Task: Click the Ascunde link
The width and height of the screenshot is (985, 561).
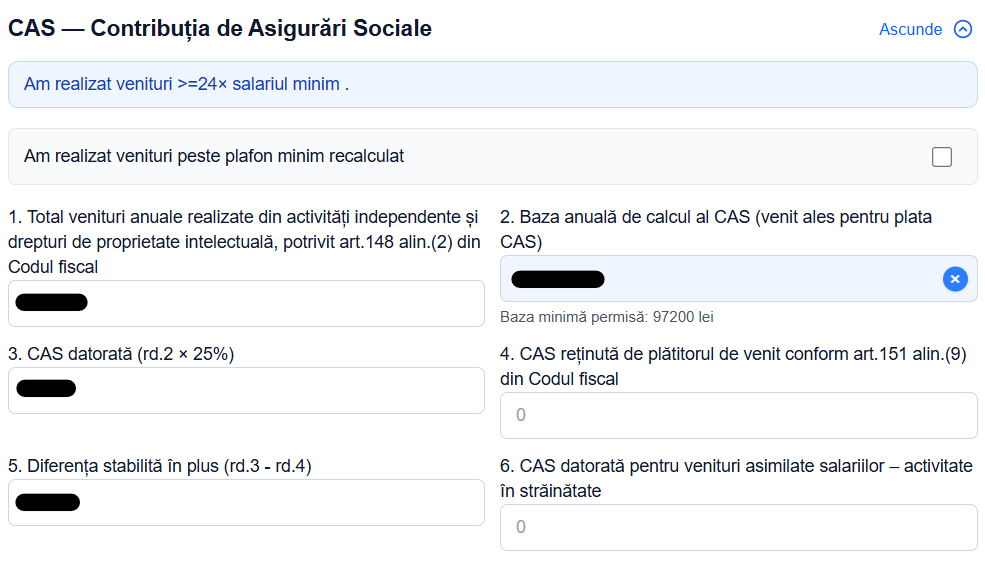Action: click(910, 30)
